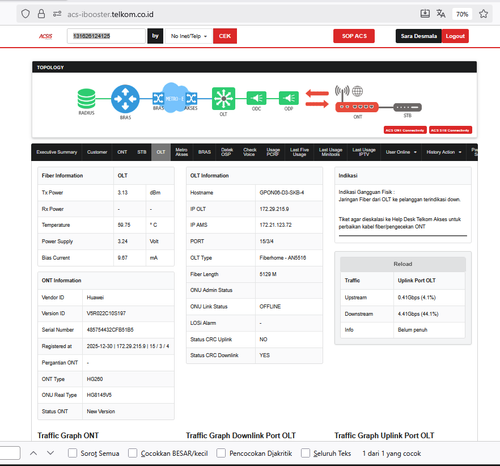Image resolution: width=500 pixels, height=466 pixels.
Task: Click the left BRAS switch icon beside cloud
Action: 158,99
